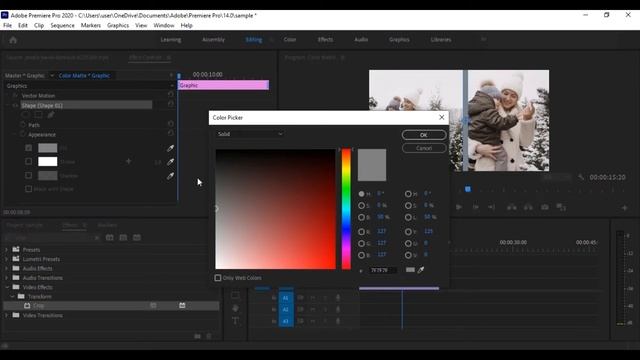Screen dimensions: 640x360
Task: Select the Type tool in tools panel
Action: [x=236, y=320]
